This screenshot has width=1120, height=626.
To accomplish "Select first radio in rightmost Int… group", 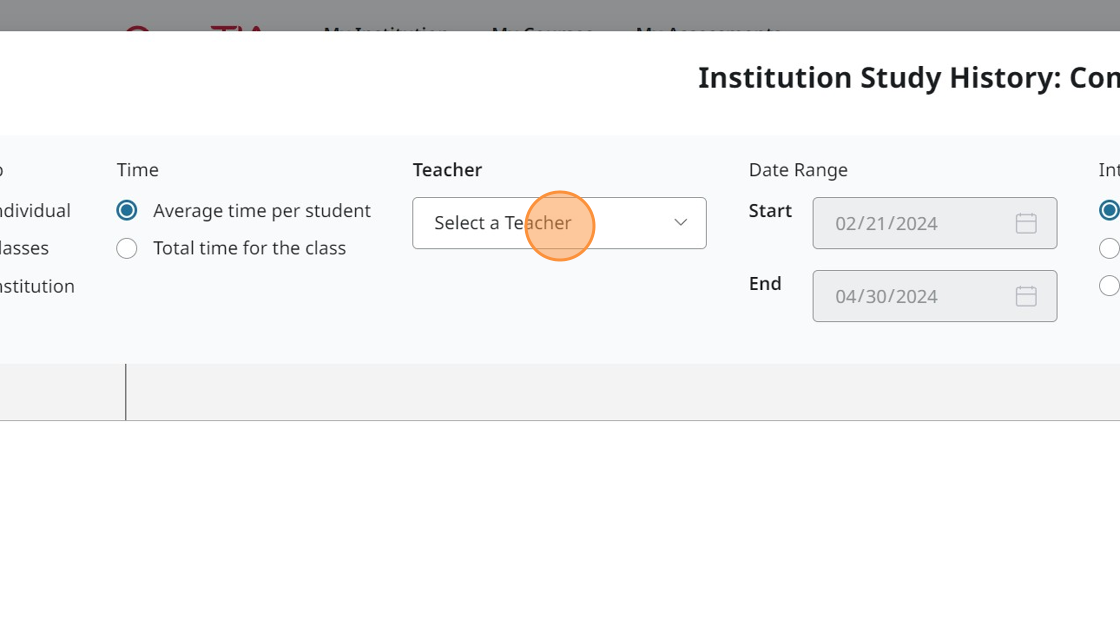I will 1108,211.
